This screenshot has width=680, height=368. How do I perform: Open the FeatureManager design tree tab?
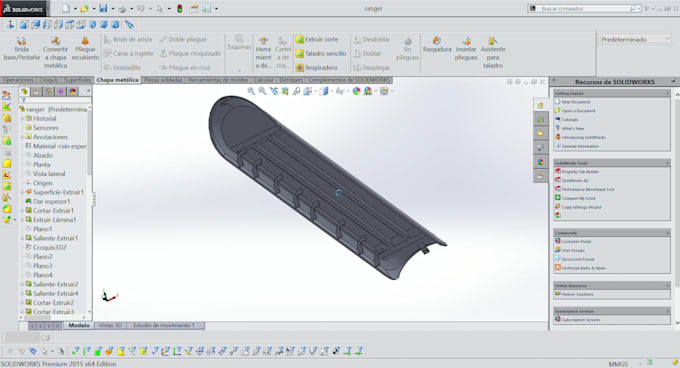24,91
